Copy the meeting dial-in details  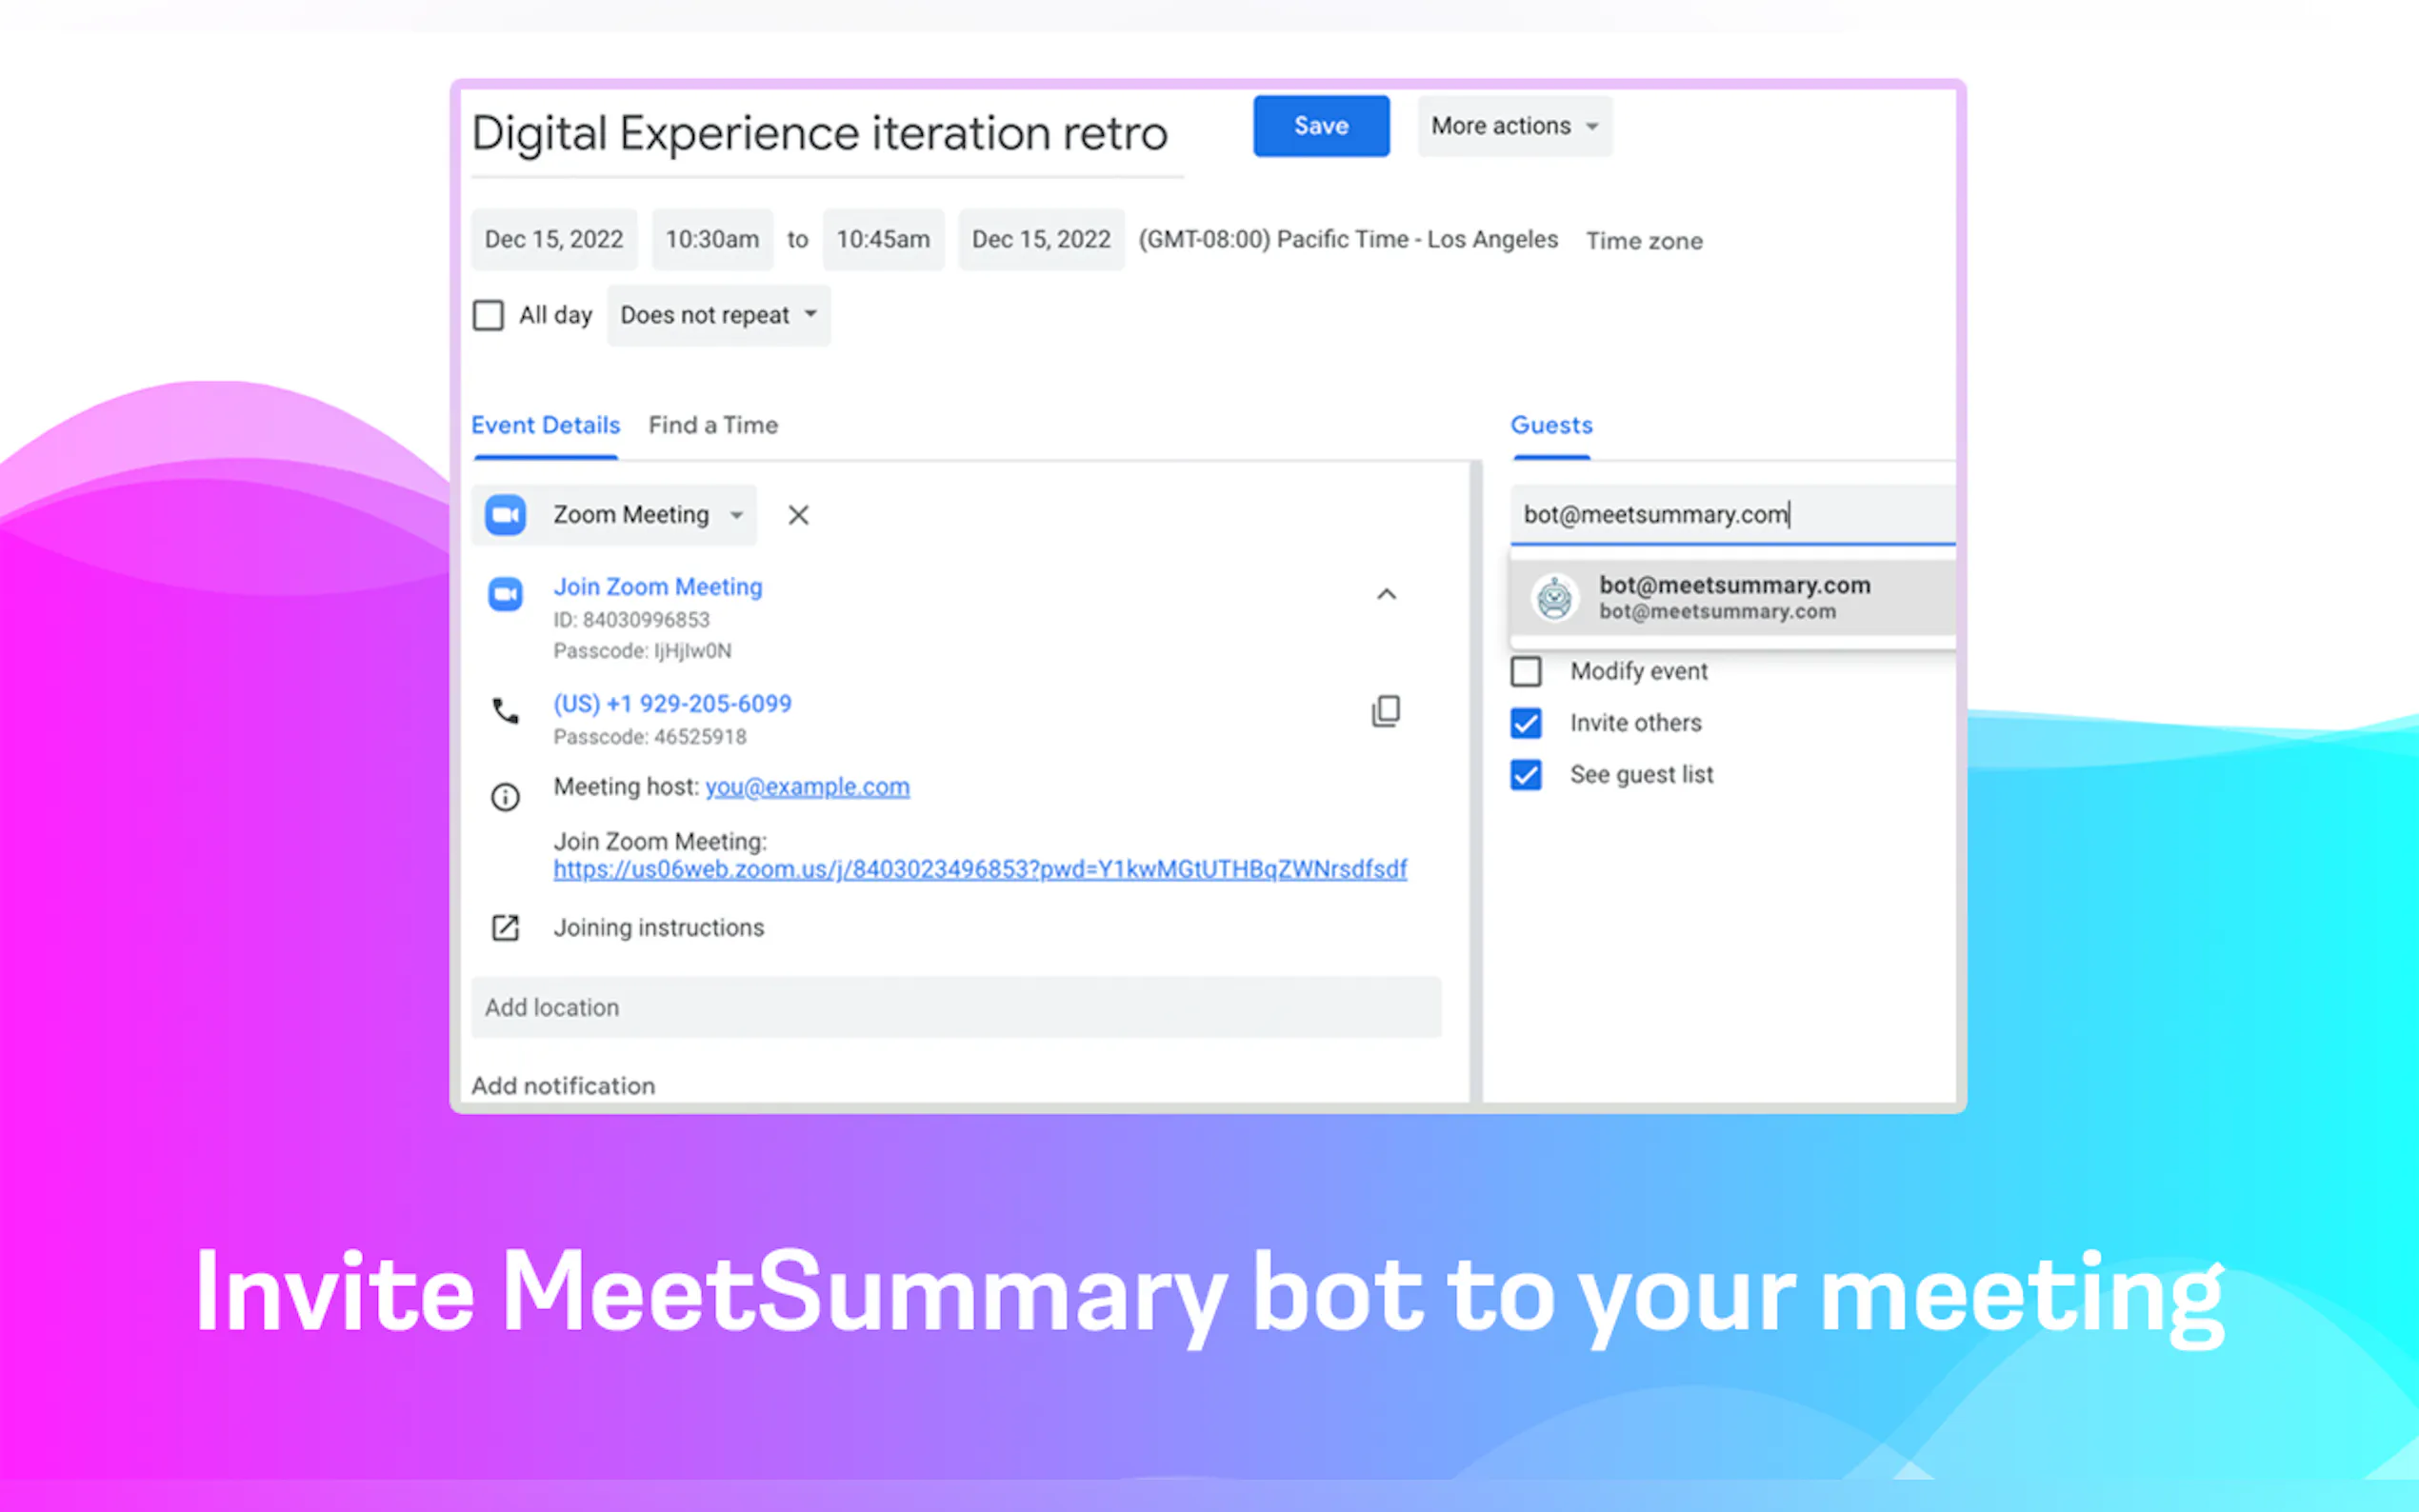click(1385, 711)
